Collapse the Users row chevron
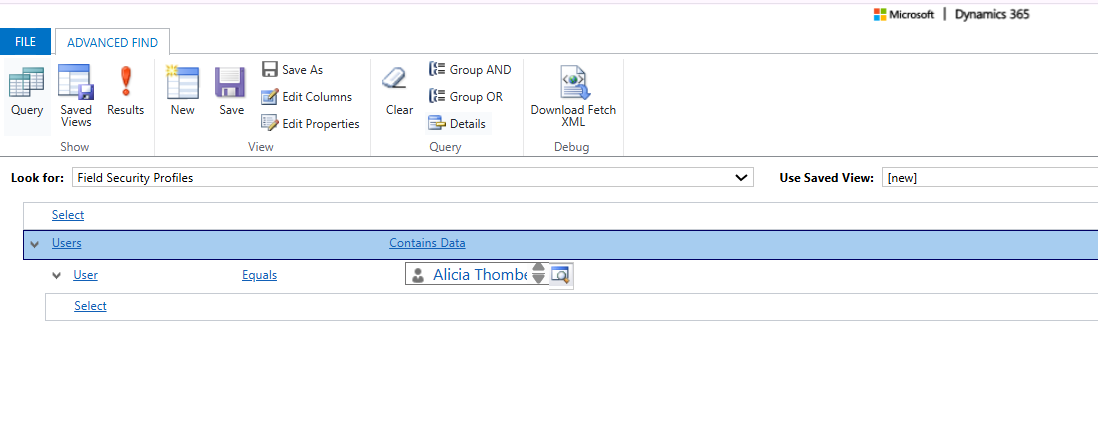Screen dimensions: 1098x433 pos(35,244)
